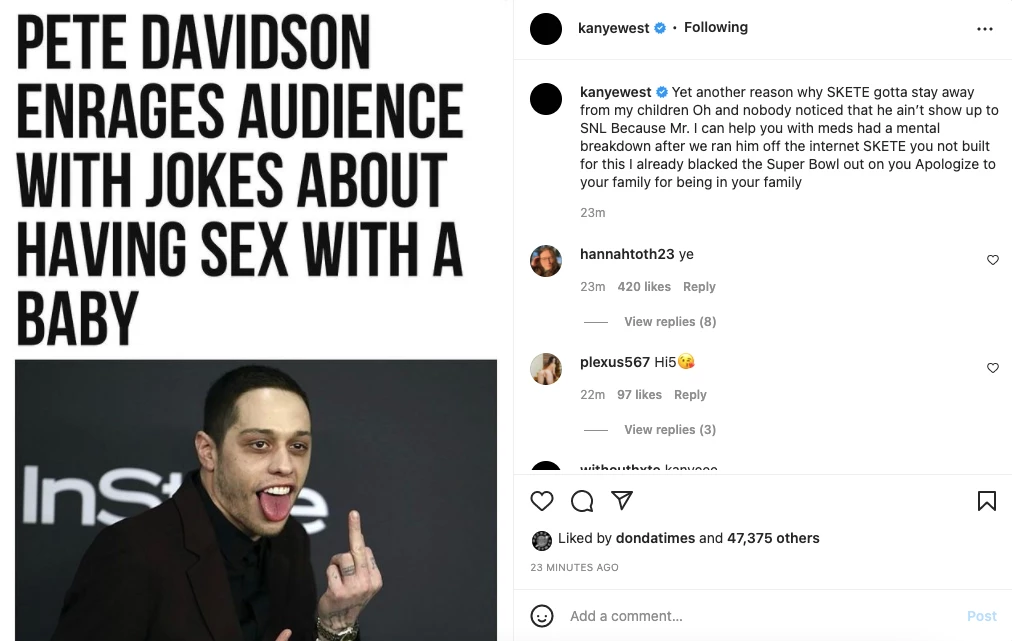Viewport: 1012px width, 641px height.
Task: Open the Following dropdown button
Action: [716, 27]
